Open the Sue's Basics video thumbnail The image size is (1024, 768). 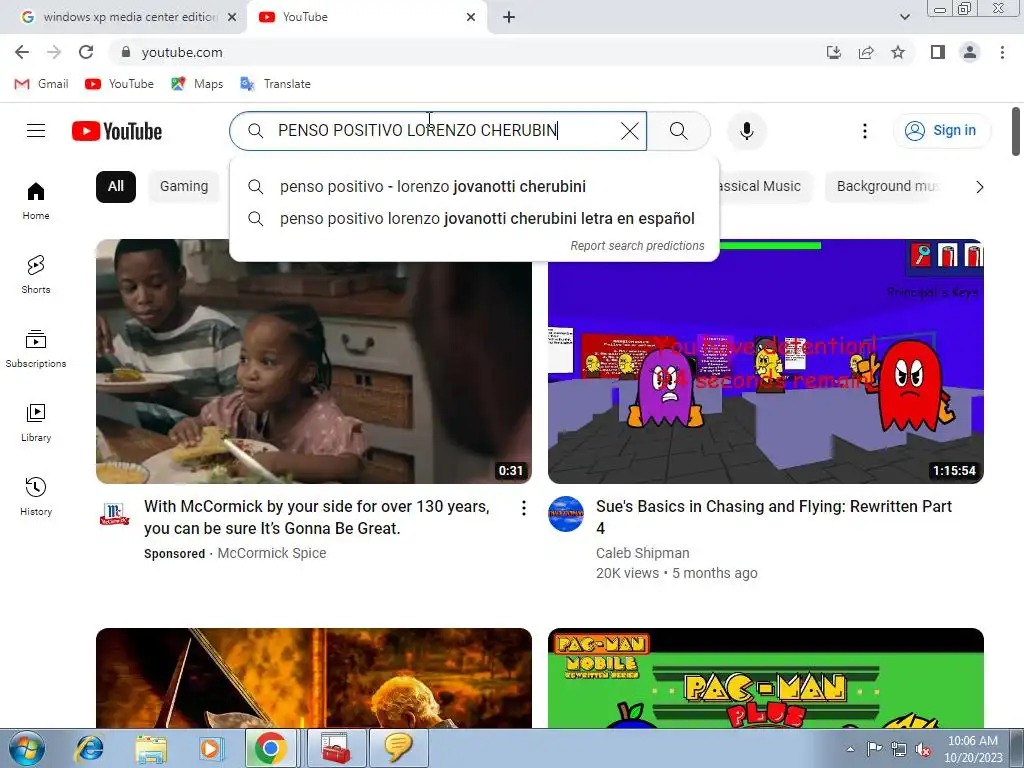point(765,361)
